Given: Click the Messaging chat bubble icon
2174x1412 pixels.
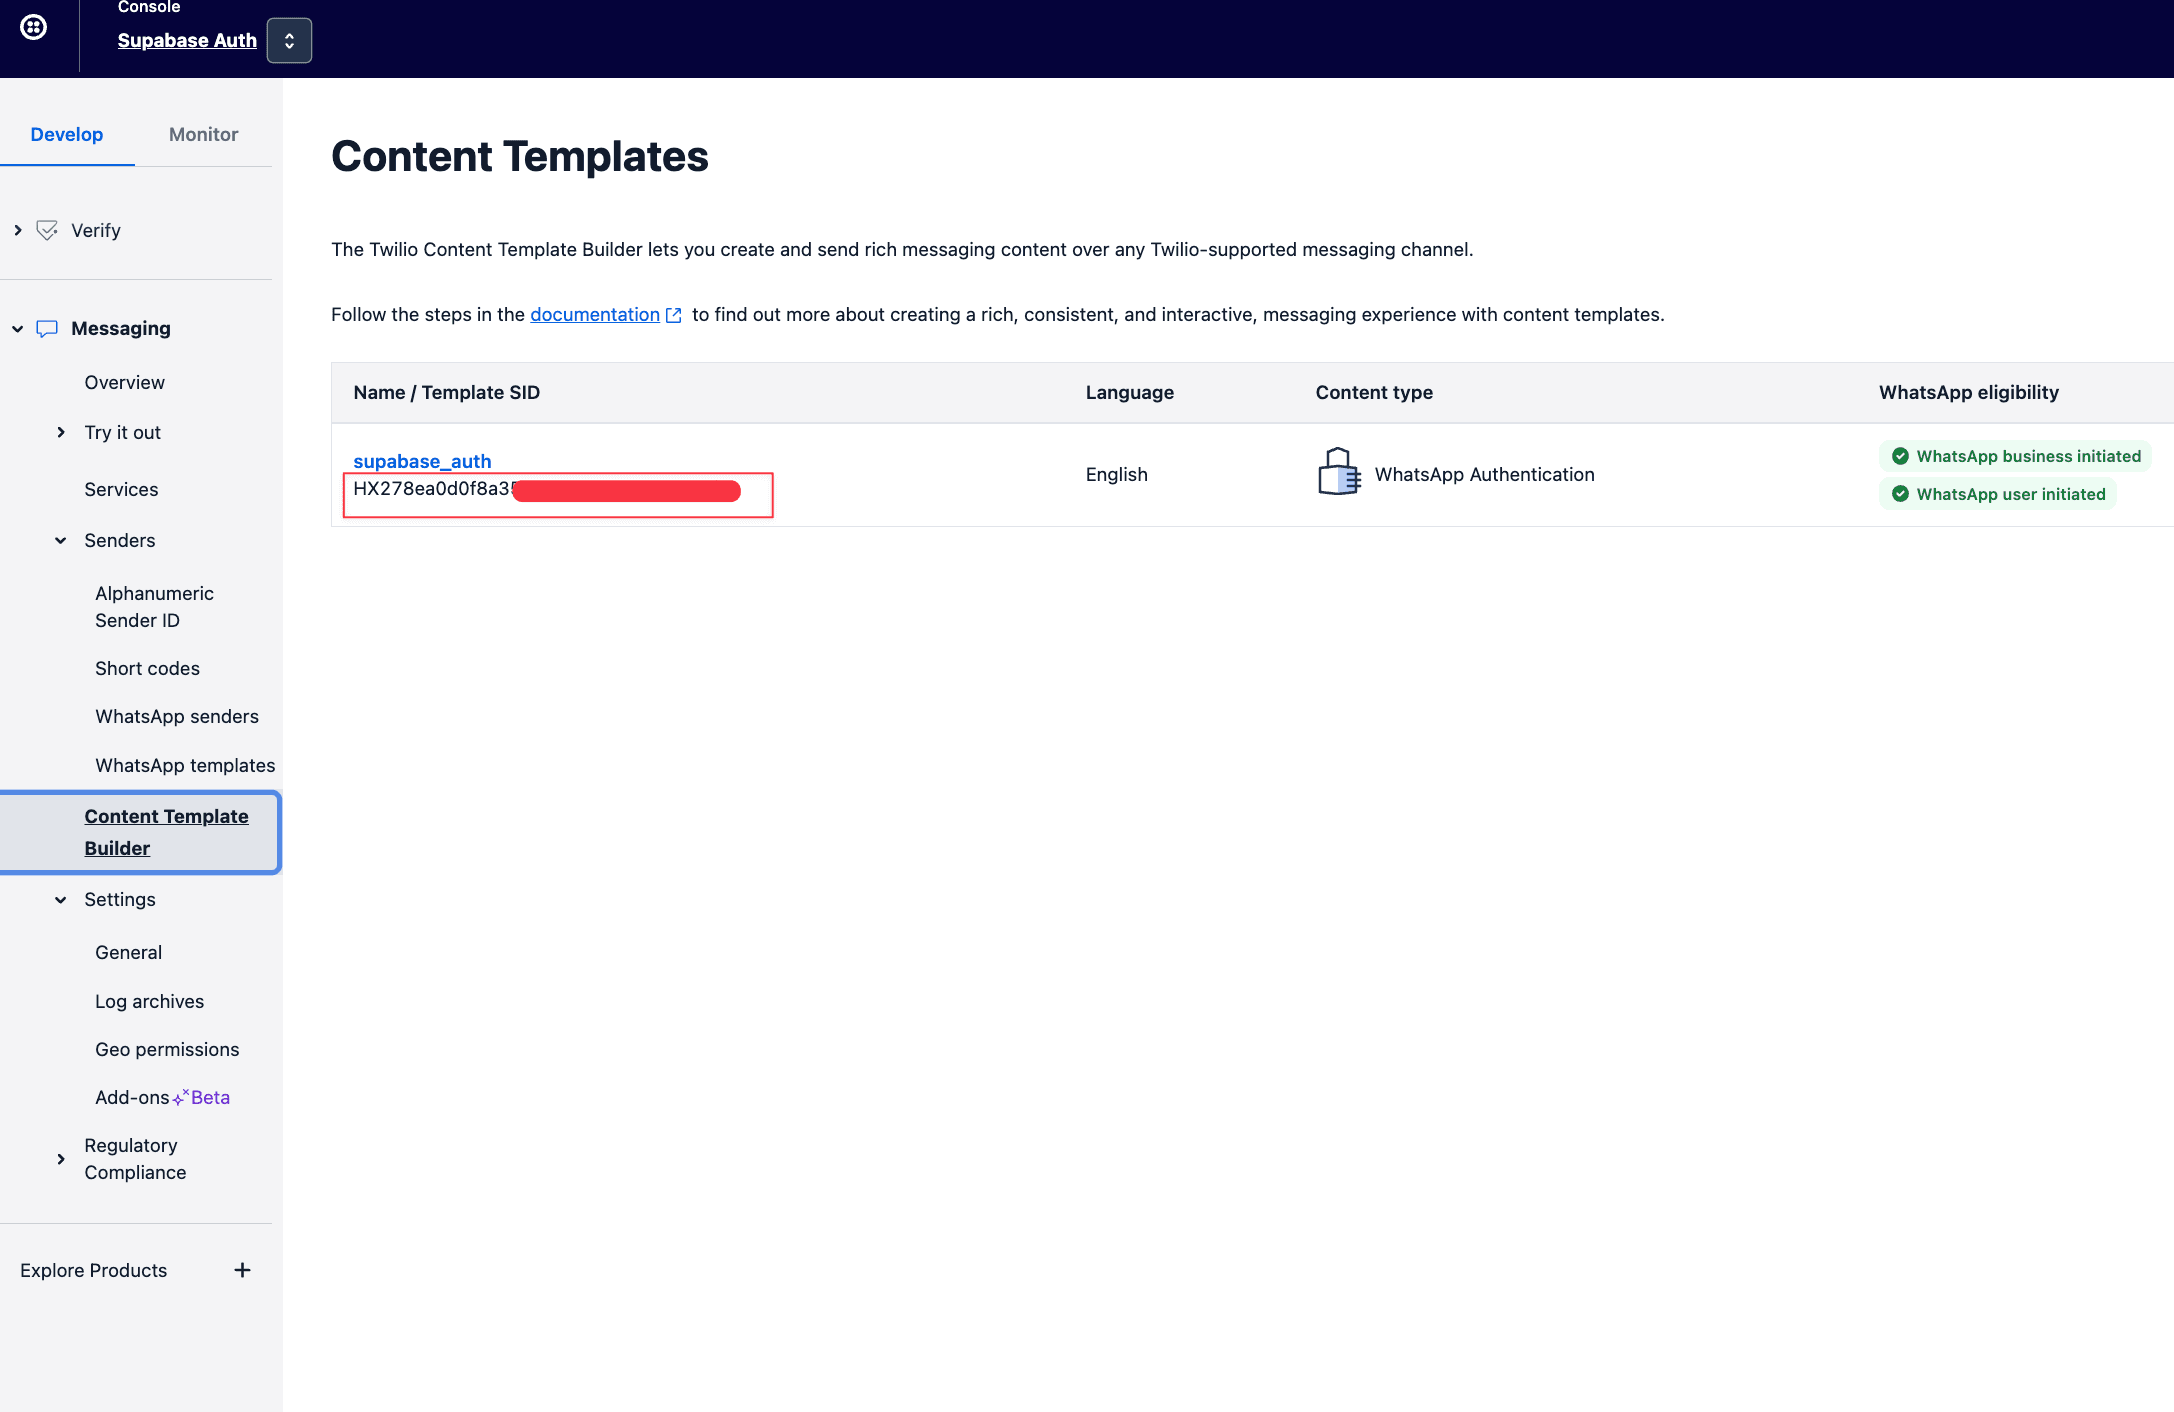Looking at the screenshot, I should 47,329.
